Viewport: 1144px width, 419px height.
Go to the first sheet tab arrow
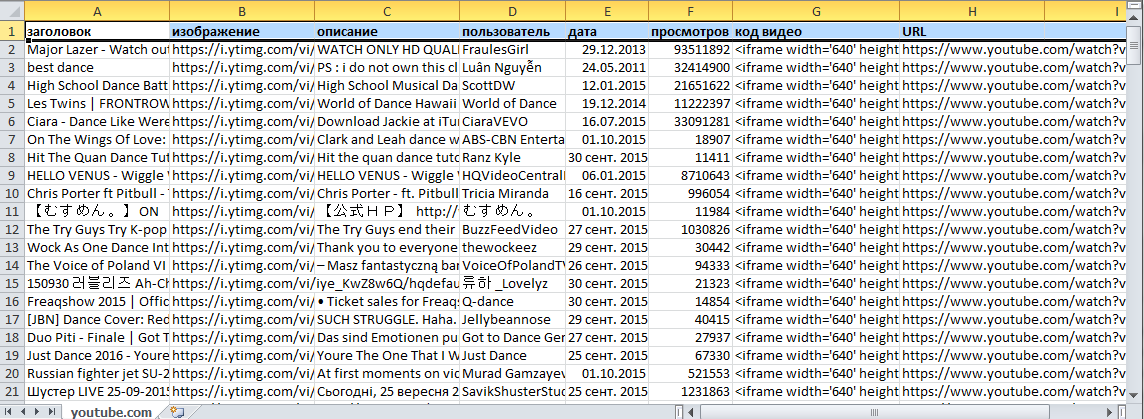click(x=7, y=412)
